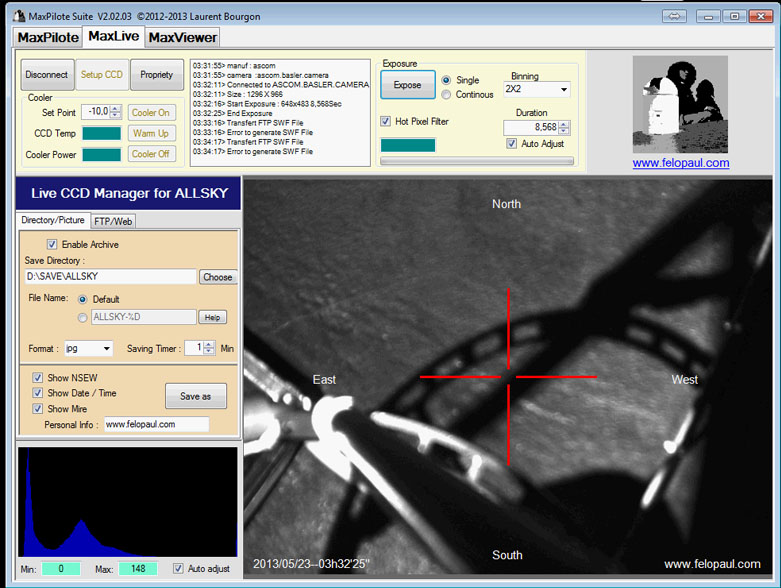Click the exposure progress bar
Image resolution: width=781 pixels, height=588 pixels.
[x=477, y=161]
